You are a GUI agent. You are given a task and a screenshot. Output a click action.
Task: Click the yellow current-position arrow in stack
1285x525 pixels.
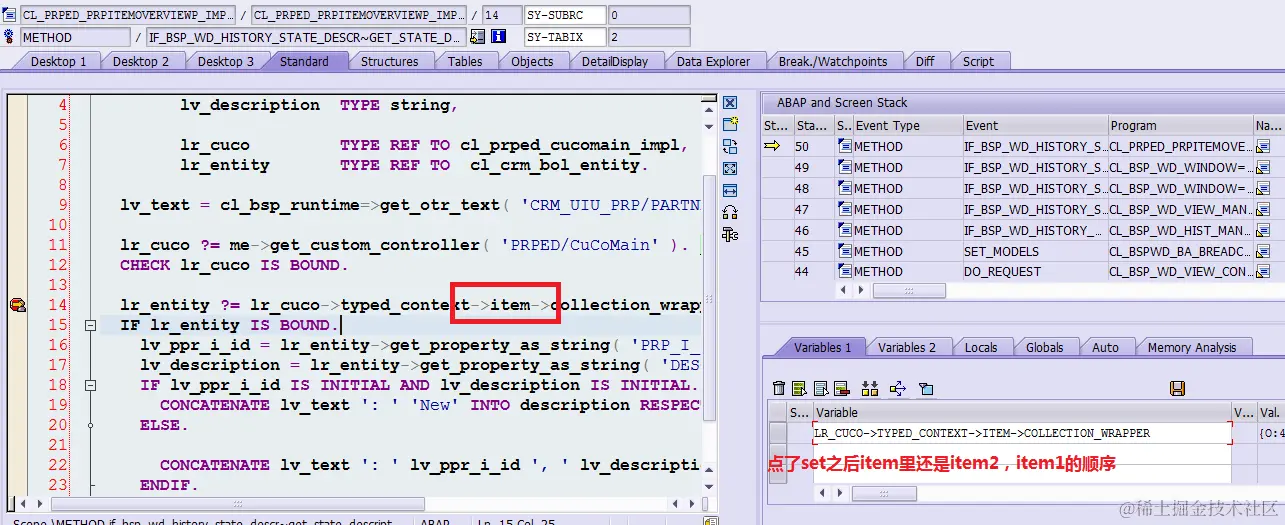772,146
